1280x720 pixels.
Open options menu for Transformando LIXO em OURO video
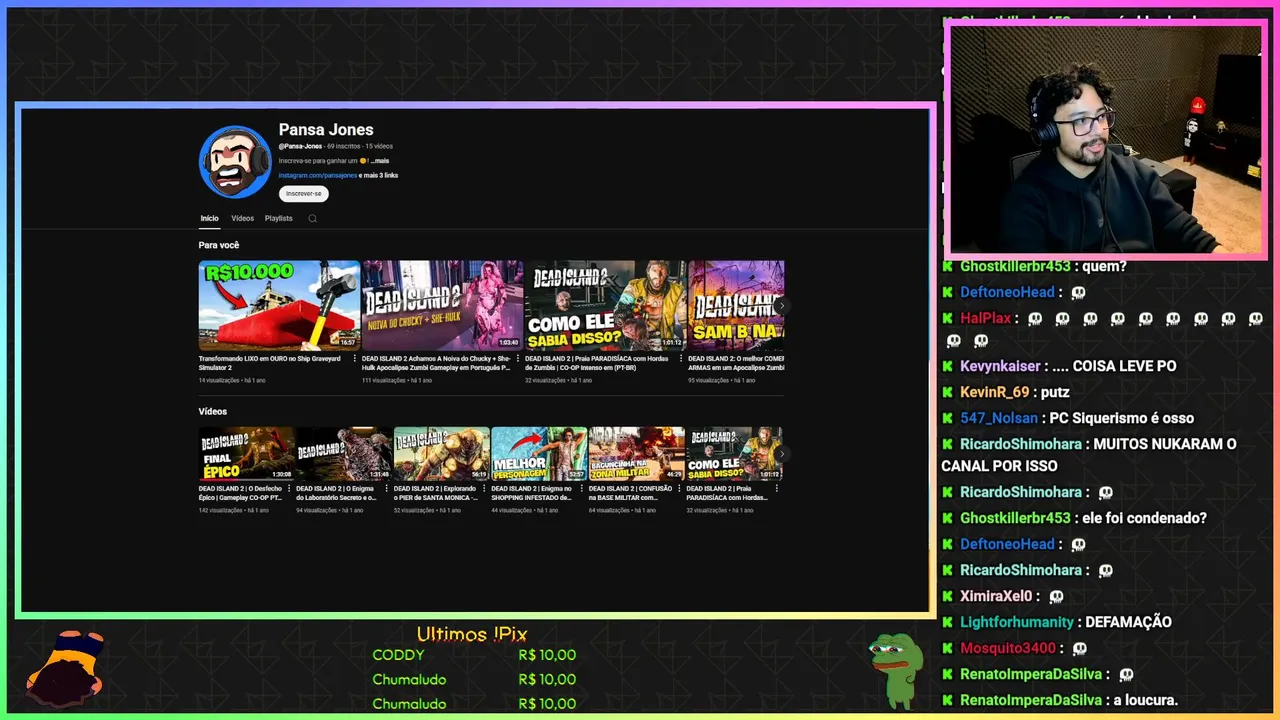pos(355,359)
